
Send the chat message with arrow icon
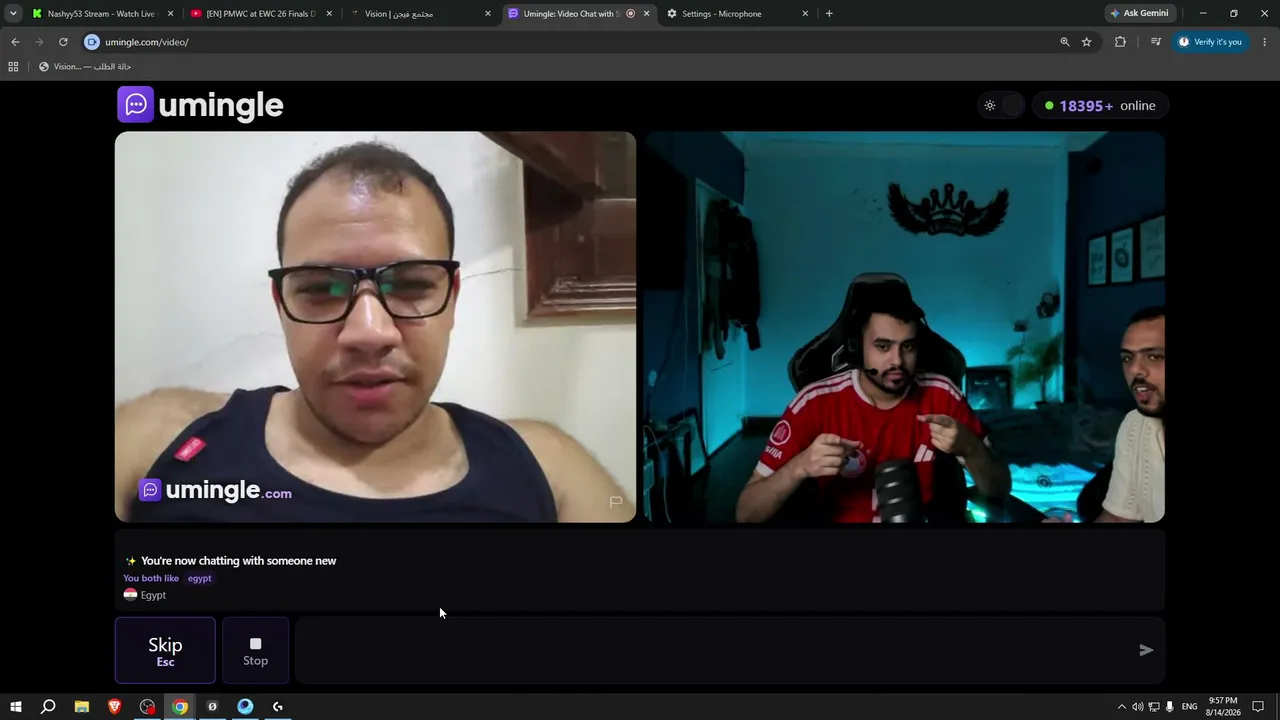[1146, 650]
